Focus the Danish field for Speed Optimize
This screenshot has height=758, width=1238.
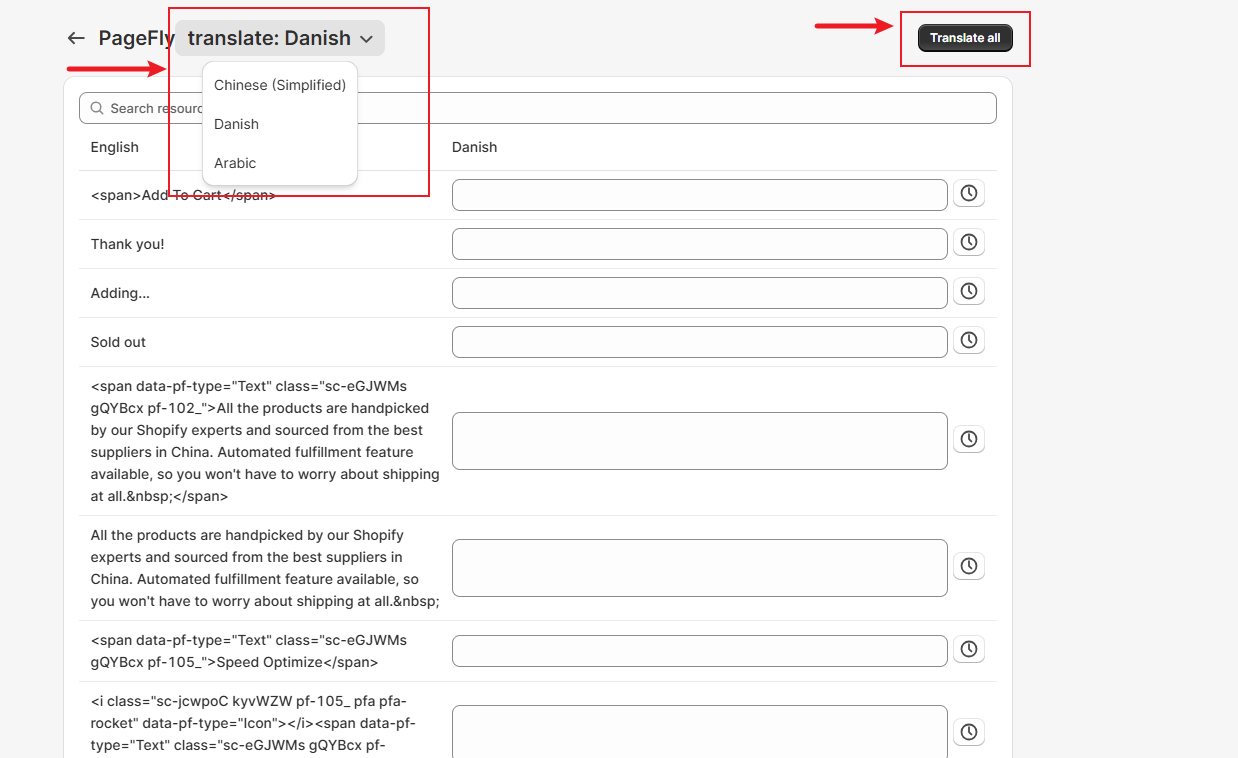(700, 651)
